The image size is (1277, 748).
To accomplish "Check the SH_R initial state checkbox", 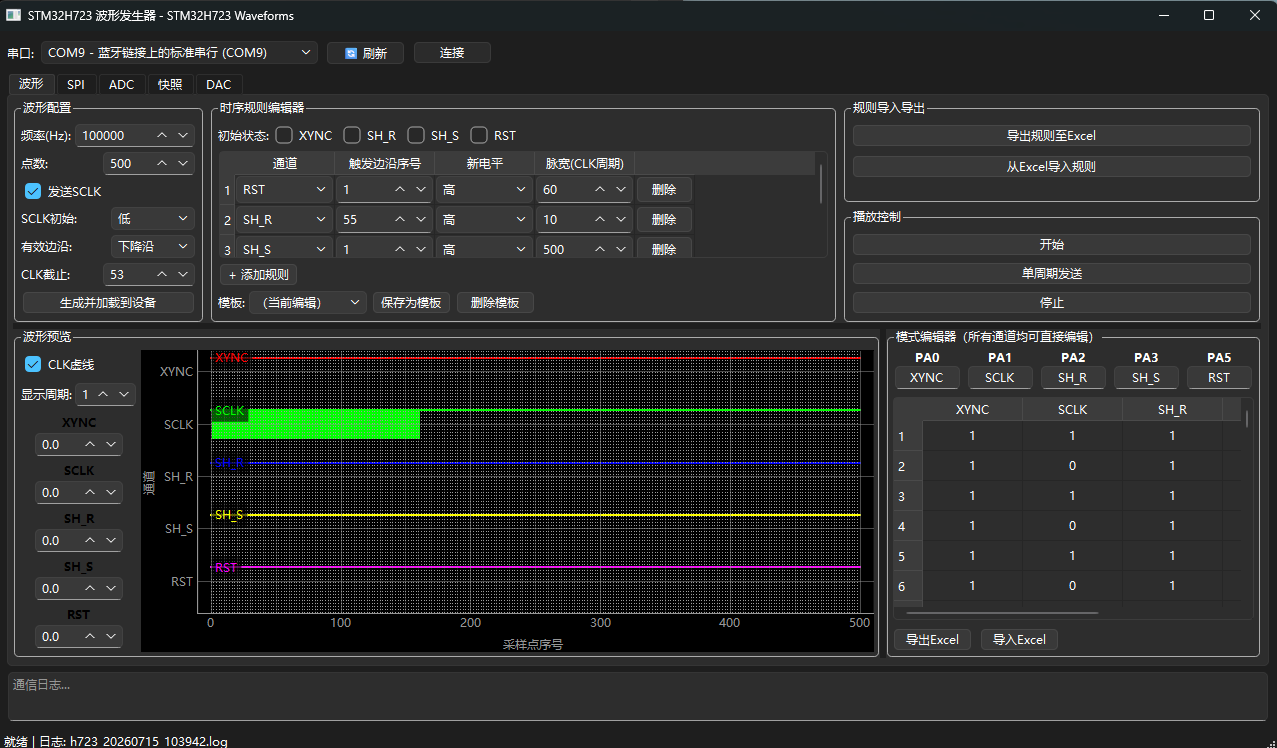I will [x=352, y=135].
